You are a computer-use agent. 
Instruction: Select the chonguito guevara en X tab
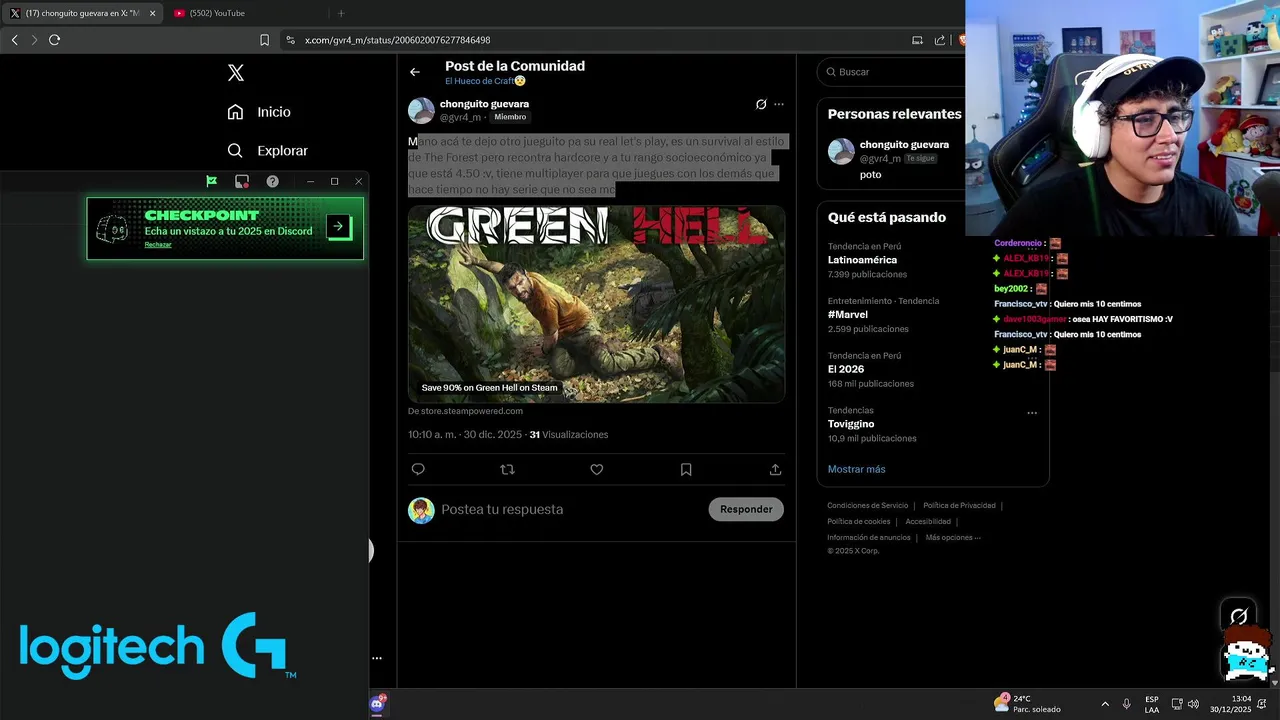pyautogui.click(x=82, y=13)
